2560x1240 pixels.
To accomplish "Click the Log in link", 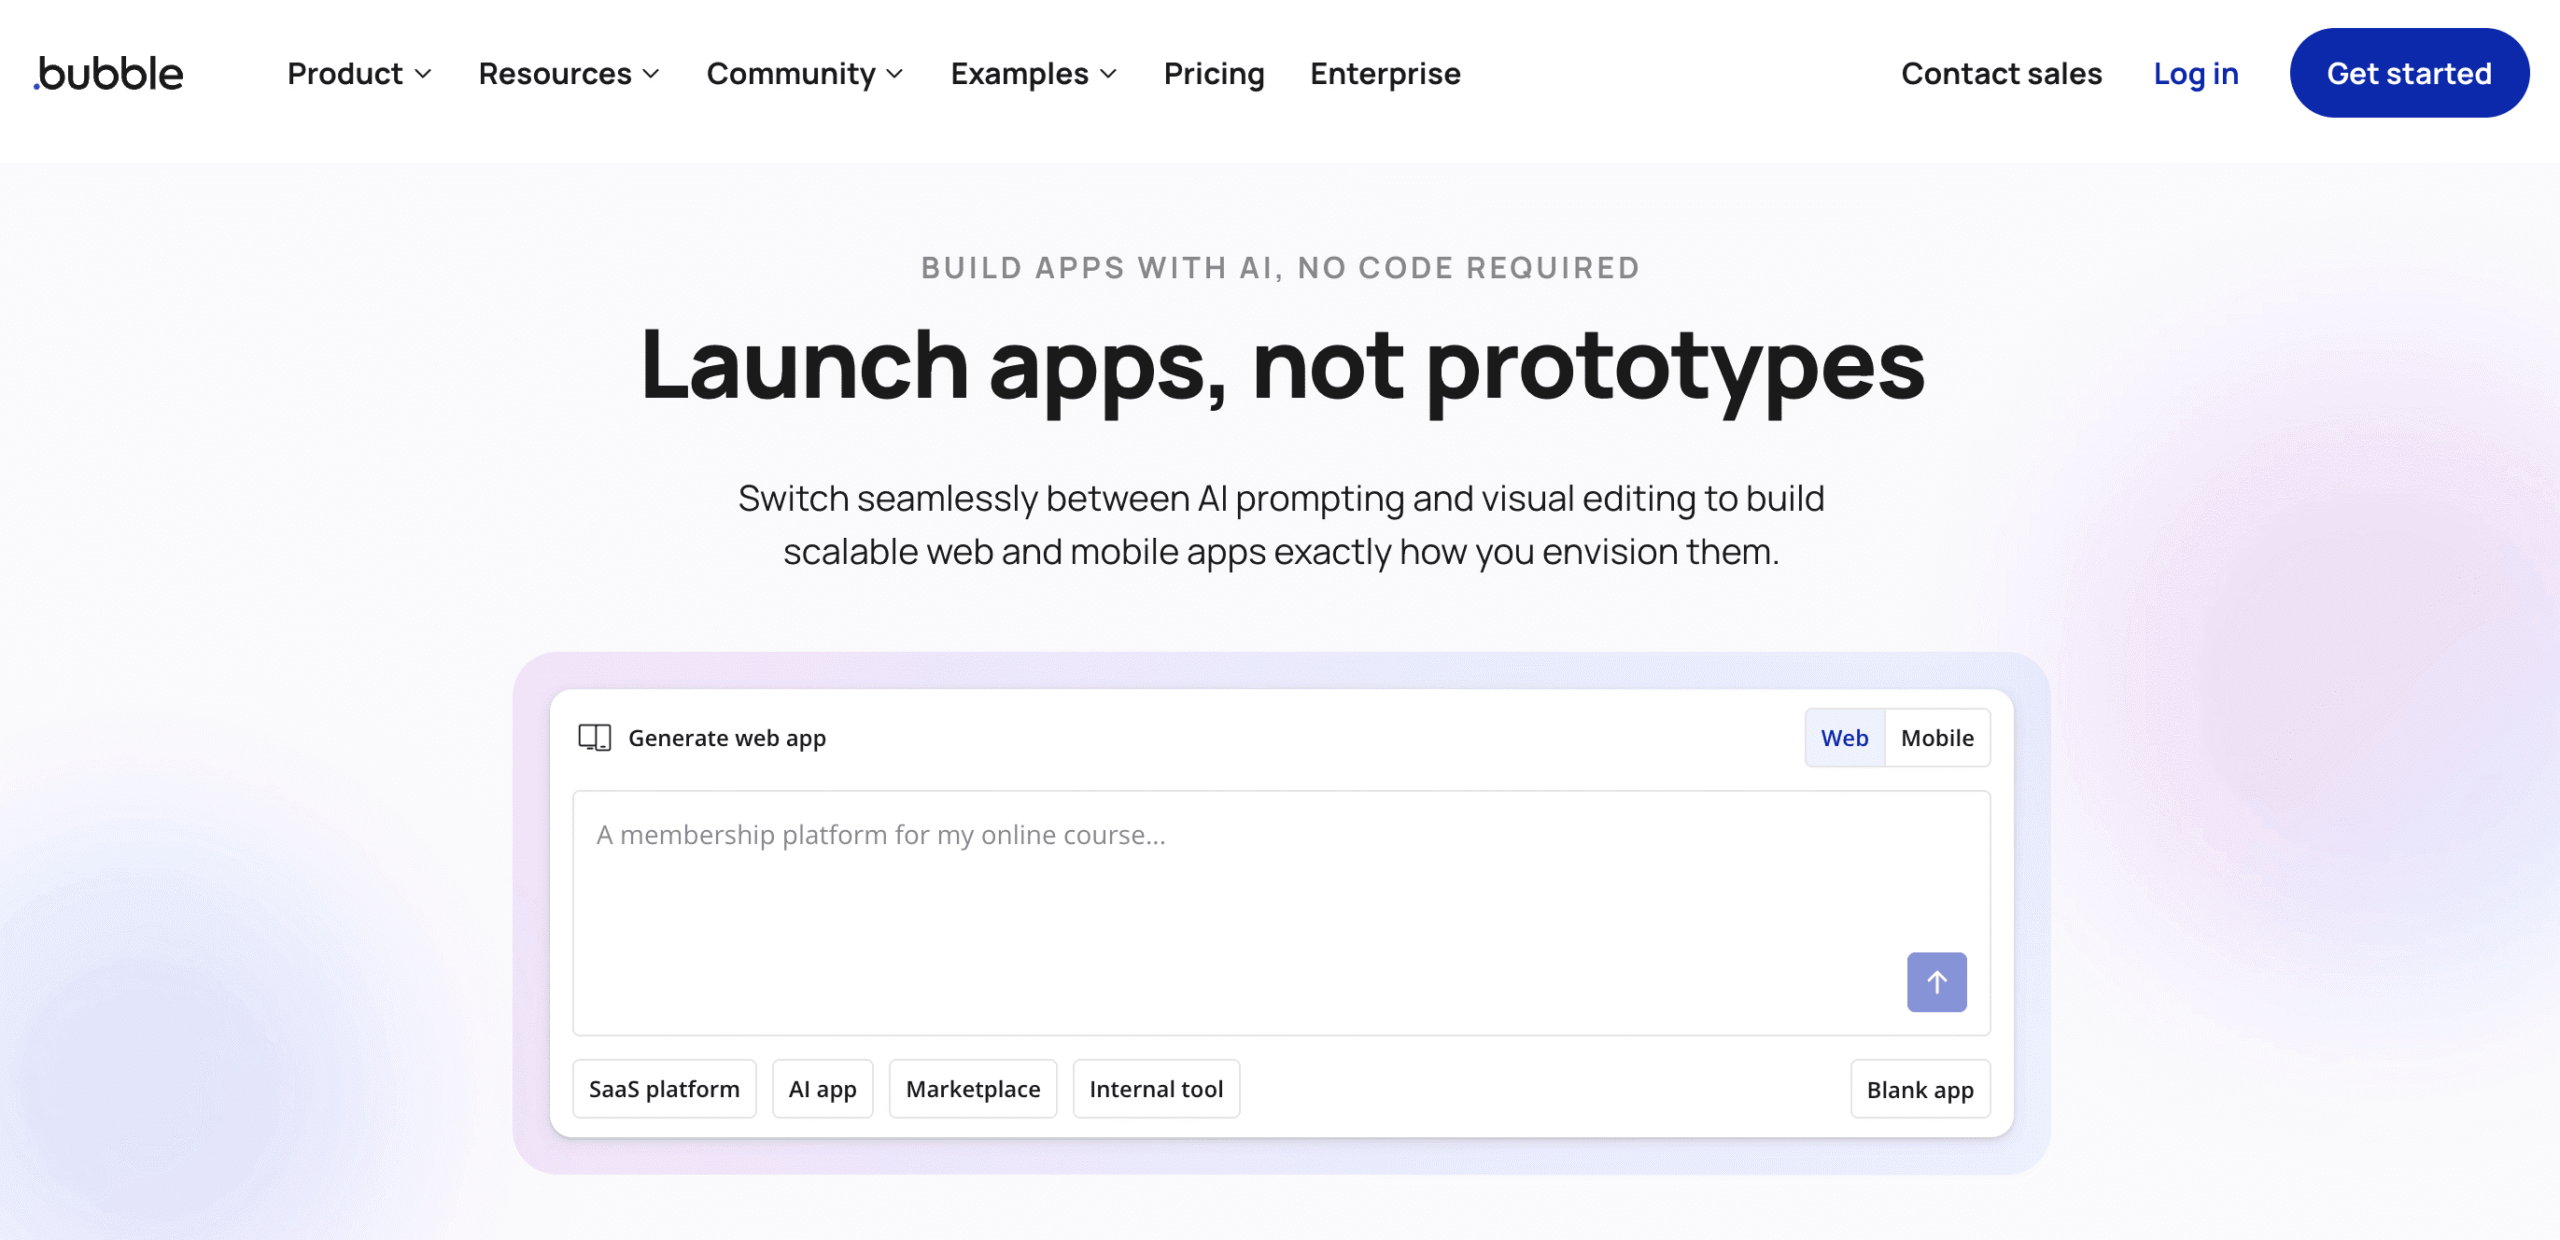I will pyautogui.click(x=2195, y=73).
